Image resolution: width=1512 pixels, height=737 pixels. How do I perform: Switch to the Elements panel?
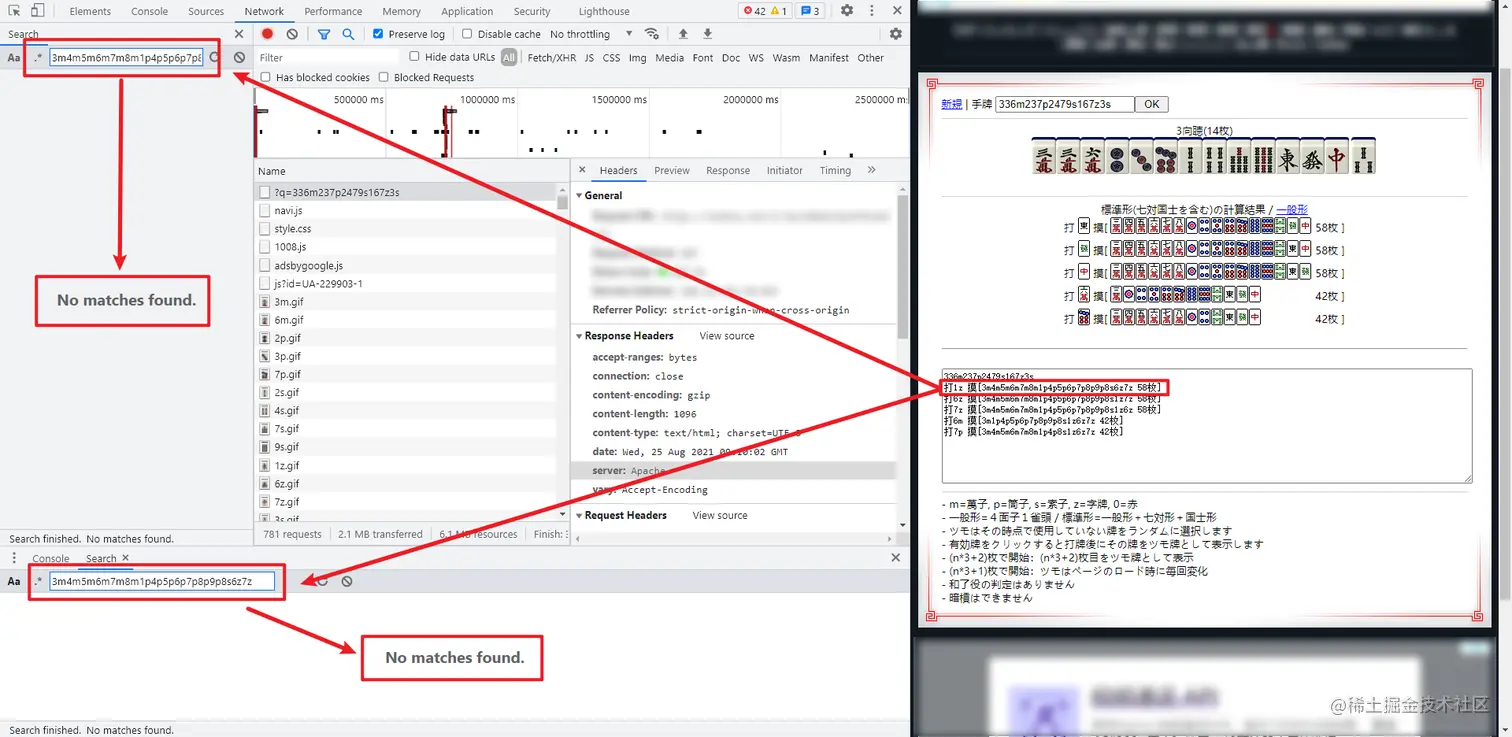click(x=90, y=11)
